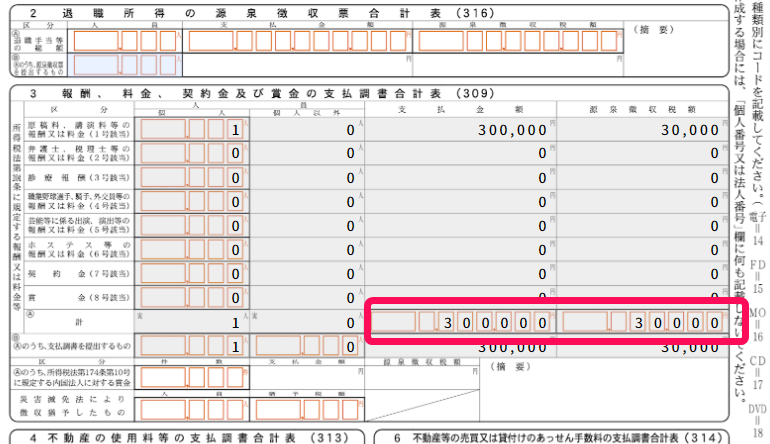Click the 個人以外 field in the 支払調書を提出するもの row
Viewport: 770px width, 444px height.
pos(307,346)
